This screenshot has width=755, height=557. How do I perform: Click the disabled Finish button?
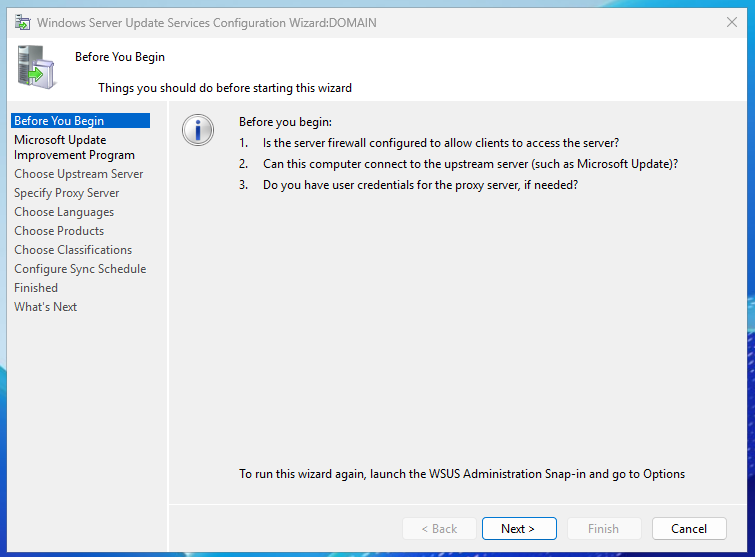click(x=603, y=529)
